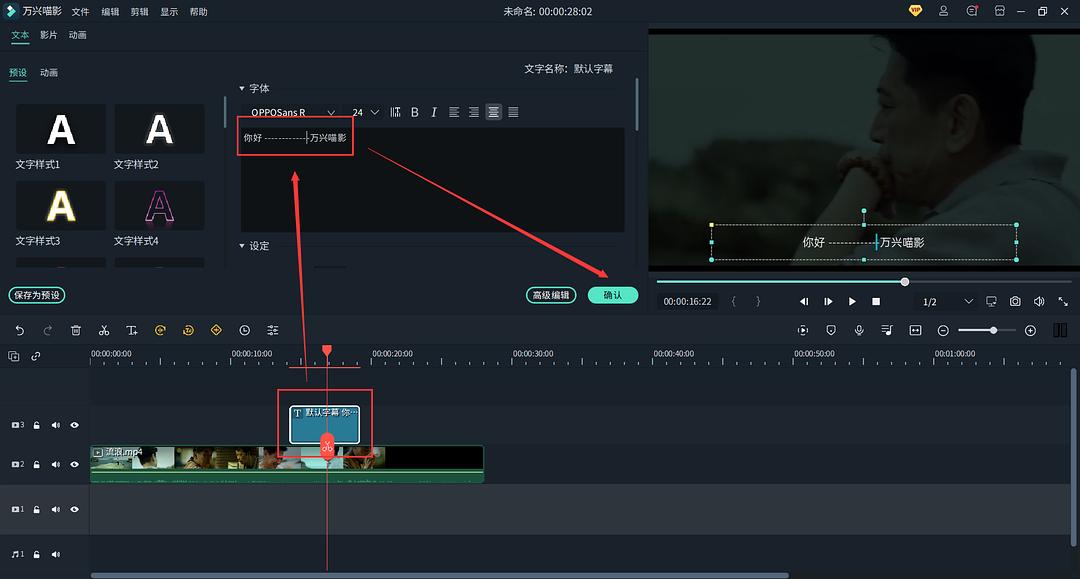Center-align the subtitle text
The image size is (1080, 579).
[494, 112]
